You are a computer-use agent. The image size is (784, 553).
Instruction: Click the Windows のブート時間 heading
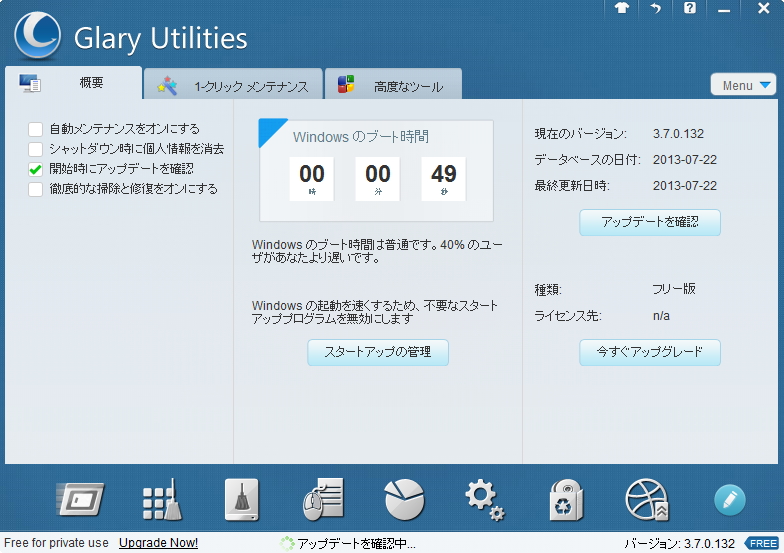(360, 136)
